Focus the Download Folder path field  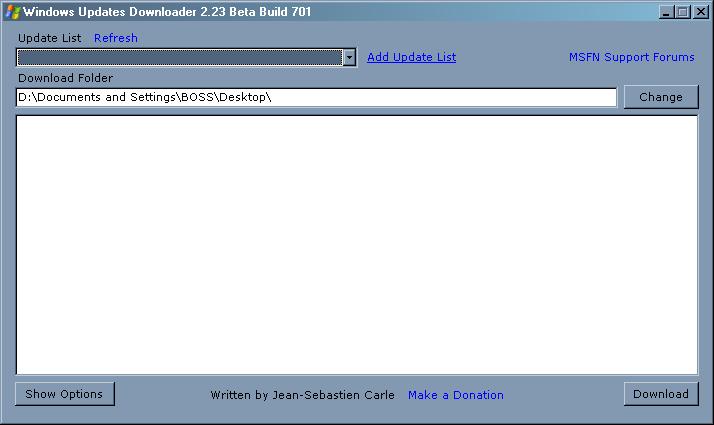pyautogui.click(x=400, y=97)
